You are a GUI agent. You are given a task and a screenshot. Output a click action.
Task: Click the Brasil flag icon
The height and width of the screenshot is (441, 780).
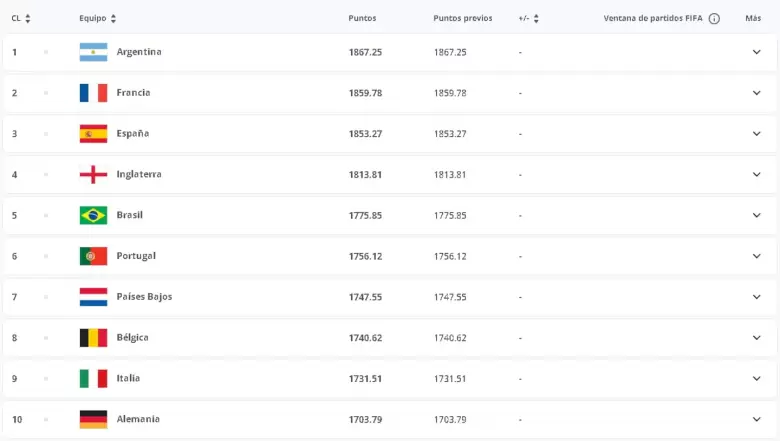pyautogui.click(x=94, y=215)
